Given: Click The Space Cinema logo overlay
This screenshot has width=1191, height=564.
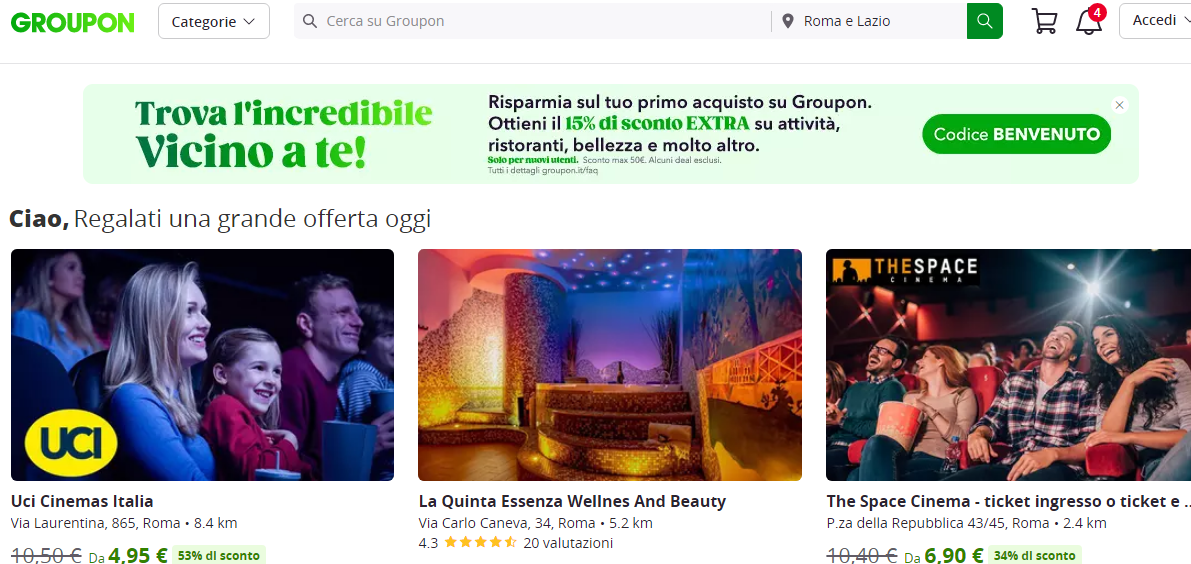Looking at the screenshot, I should tap(902, 270).
